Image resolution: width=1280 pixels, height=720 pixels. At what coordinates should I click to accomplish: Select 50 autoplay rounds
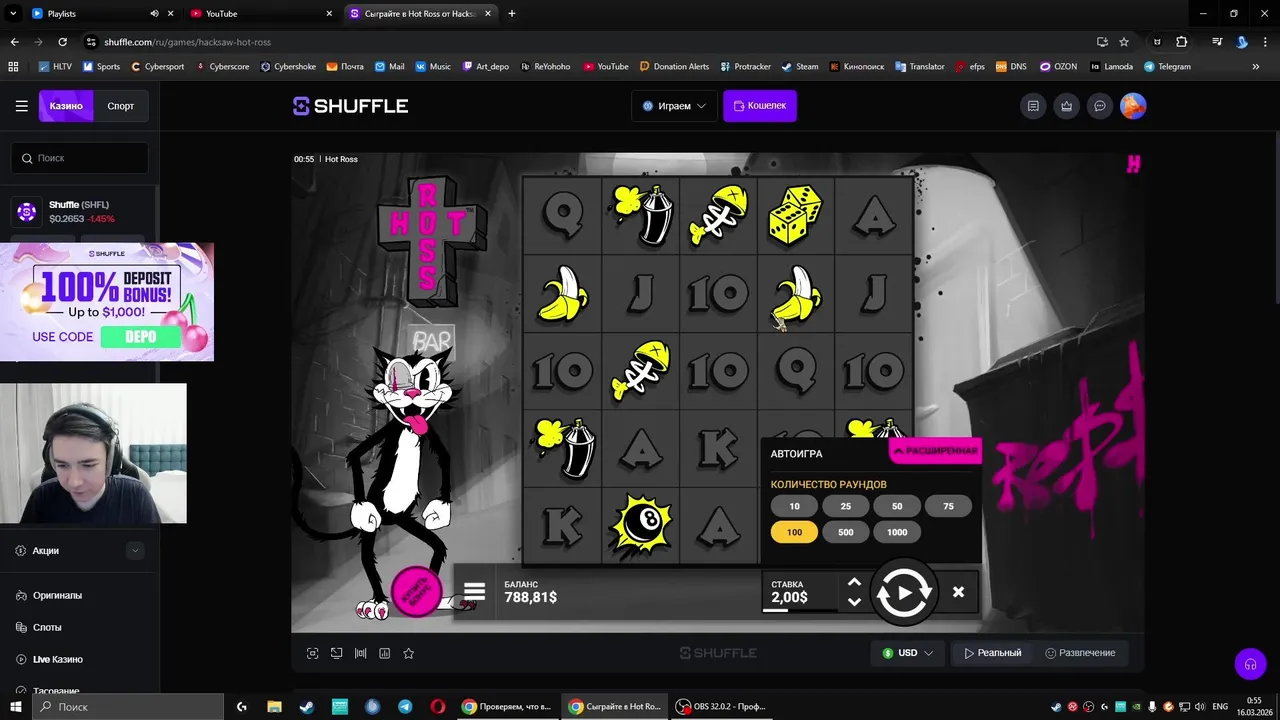point(897,506)
